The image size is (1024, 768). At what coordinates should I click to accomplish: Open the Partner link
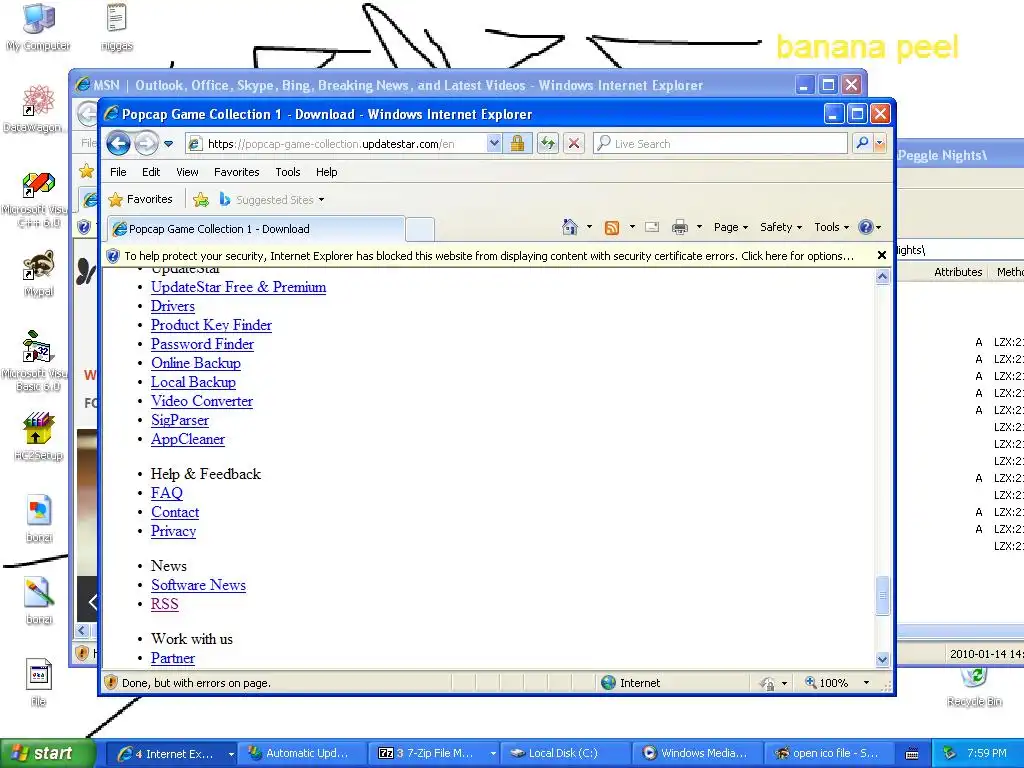pos(172,658)
